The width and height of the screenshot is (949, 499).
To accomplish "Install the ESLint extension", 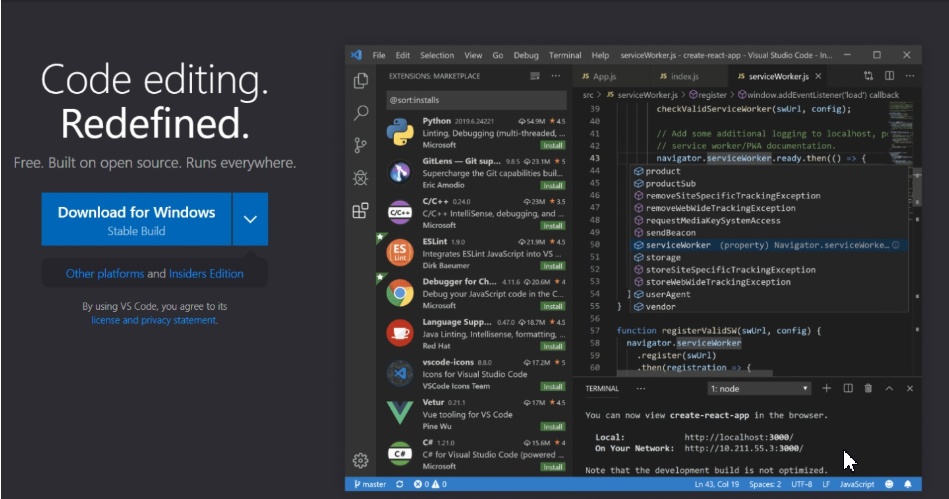I will 552,266.
